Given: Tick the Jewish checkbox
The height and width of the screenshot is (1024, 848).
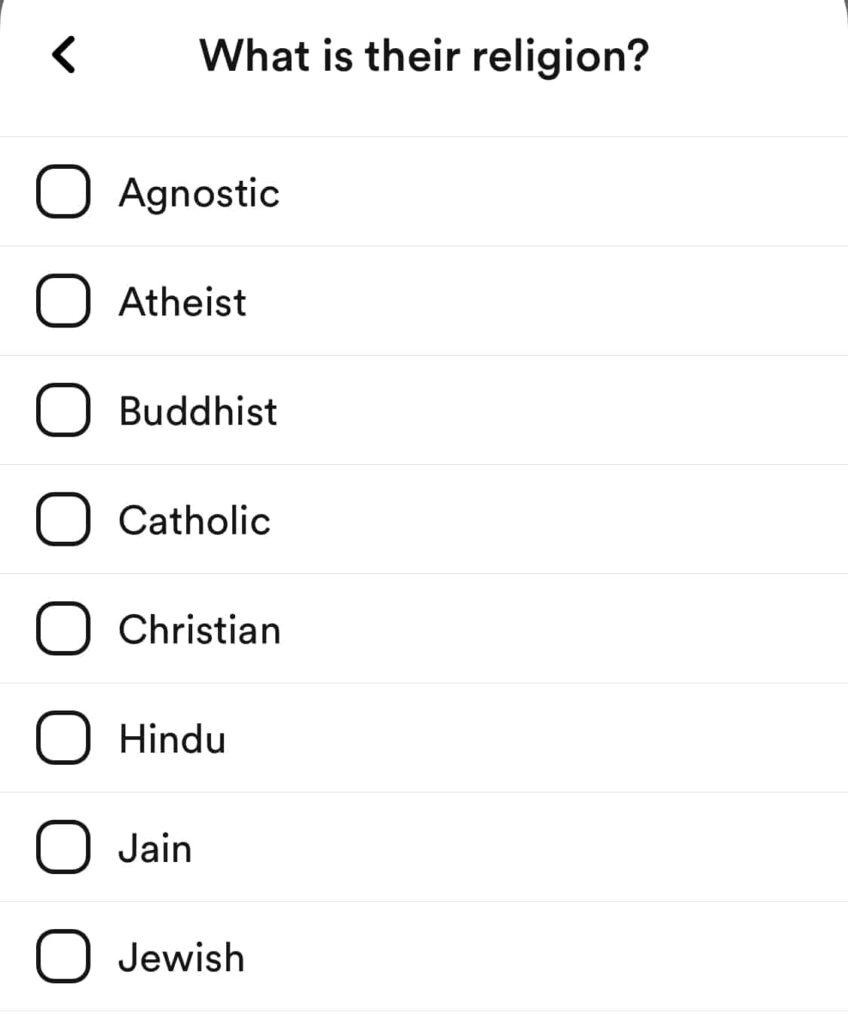Looking at the screenshot, I should (x=64, y=958).
